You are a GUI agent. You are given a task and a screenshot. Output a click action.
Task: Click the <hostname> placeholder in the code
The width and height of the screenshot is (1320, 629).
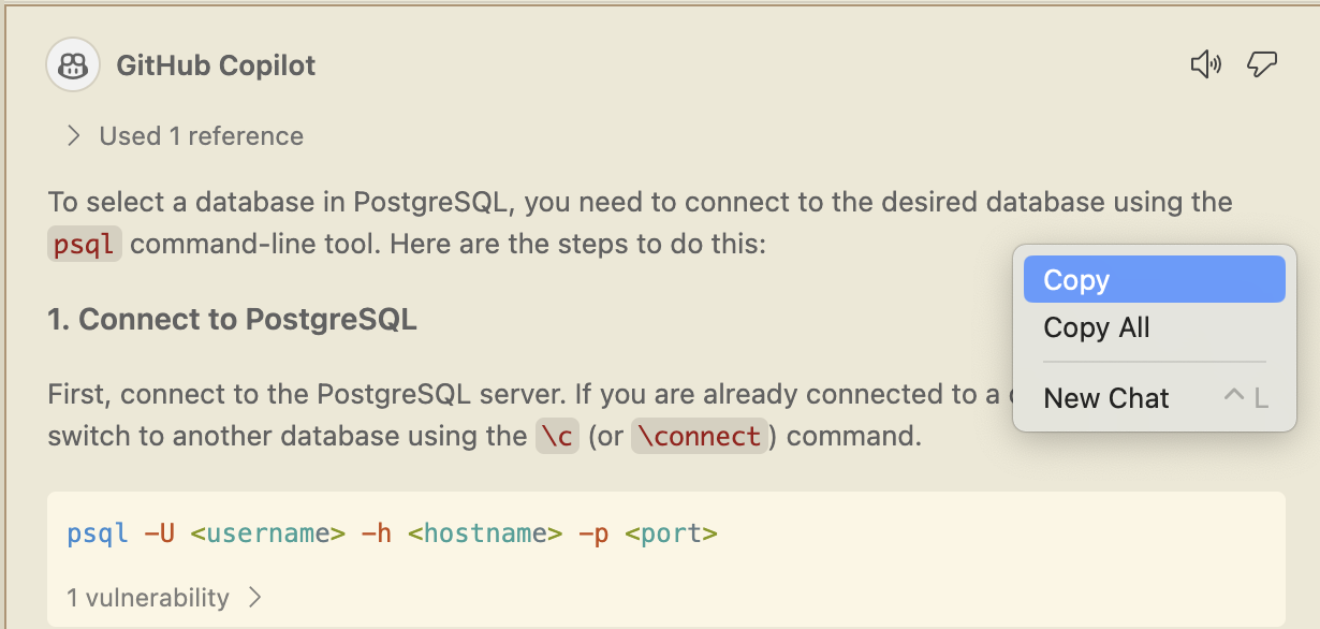(x=486, y=533)
